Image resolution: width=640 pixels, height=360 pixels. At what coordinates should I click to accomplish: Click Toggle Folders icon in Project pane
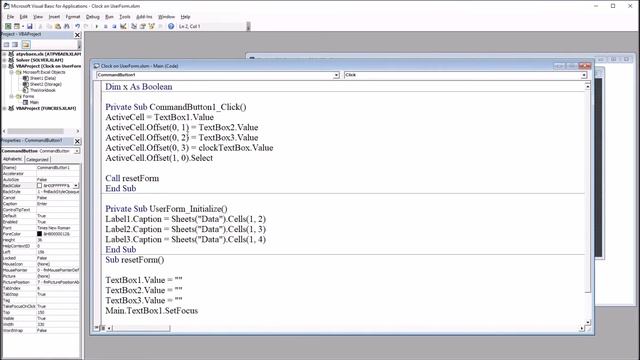[26, 44]
